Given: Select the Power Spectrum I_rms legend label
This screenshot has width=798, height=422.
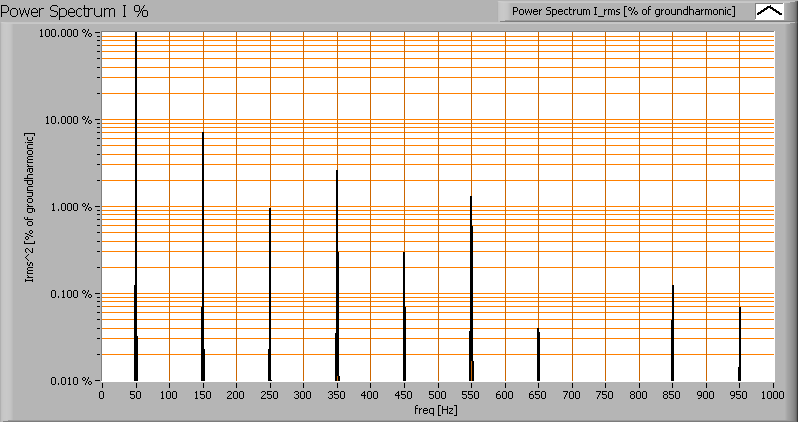Looking at the screenshot, I should point(623,11).
